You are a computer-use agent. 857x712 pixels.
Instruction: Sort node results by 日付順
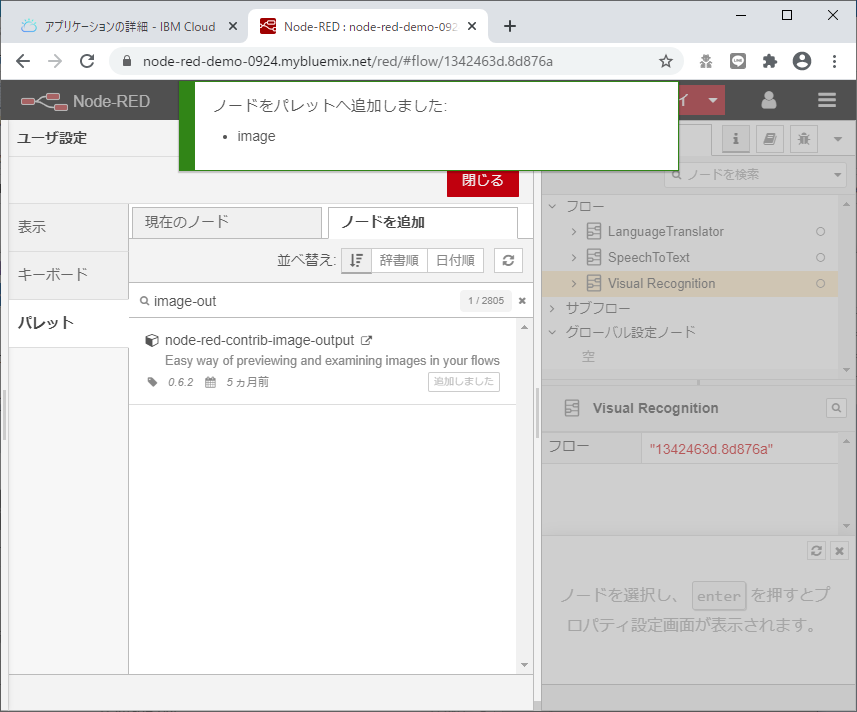pos(455,259)
